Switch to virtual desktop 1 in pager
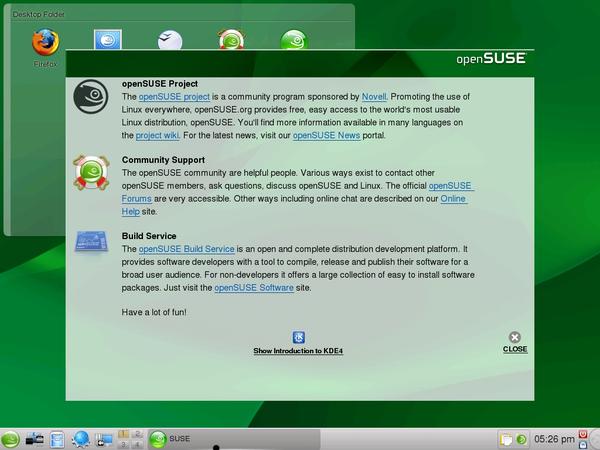Image resolution: width=600 pixels, height=450 pixels. point(123,434)
